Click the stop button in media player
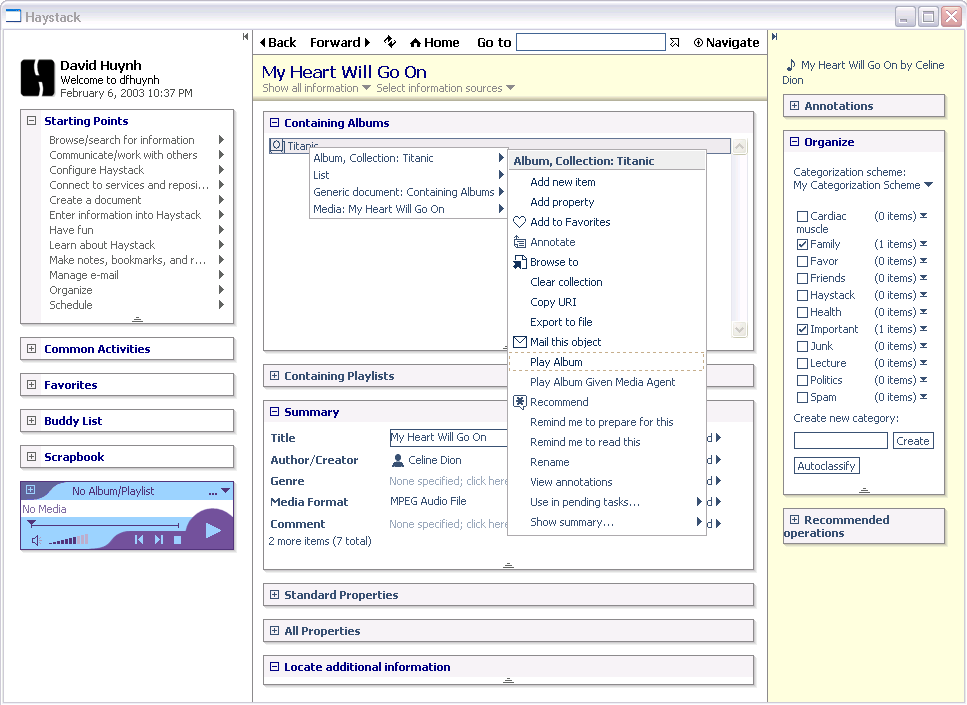 tap(177, 540)
